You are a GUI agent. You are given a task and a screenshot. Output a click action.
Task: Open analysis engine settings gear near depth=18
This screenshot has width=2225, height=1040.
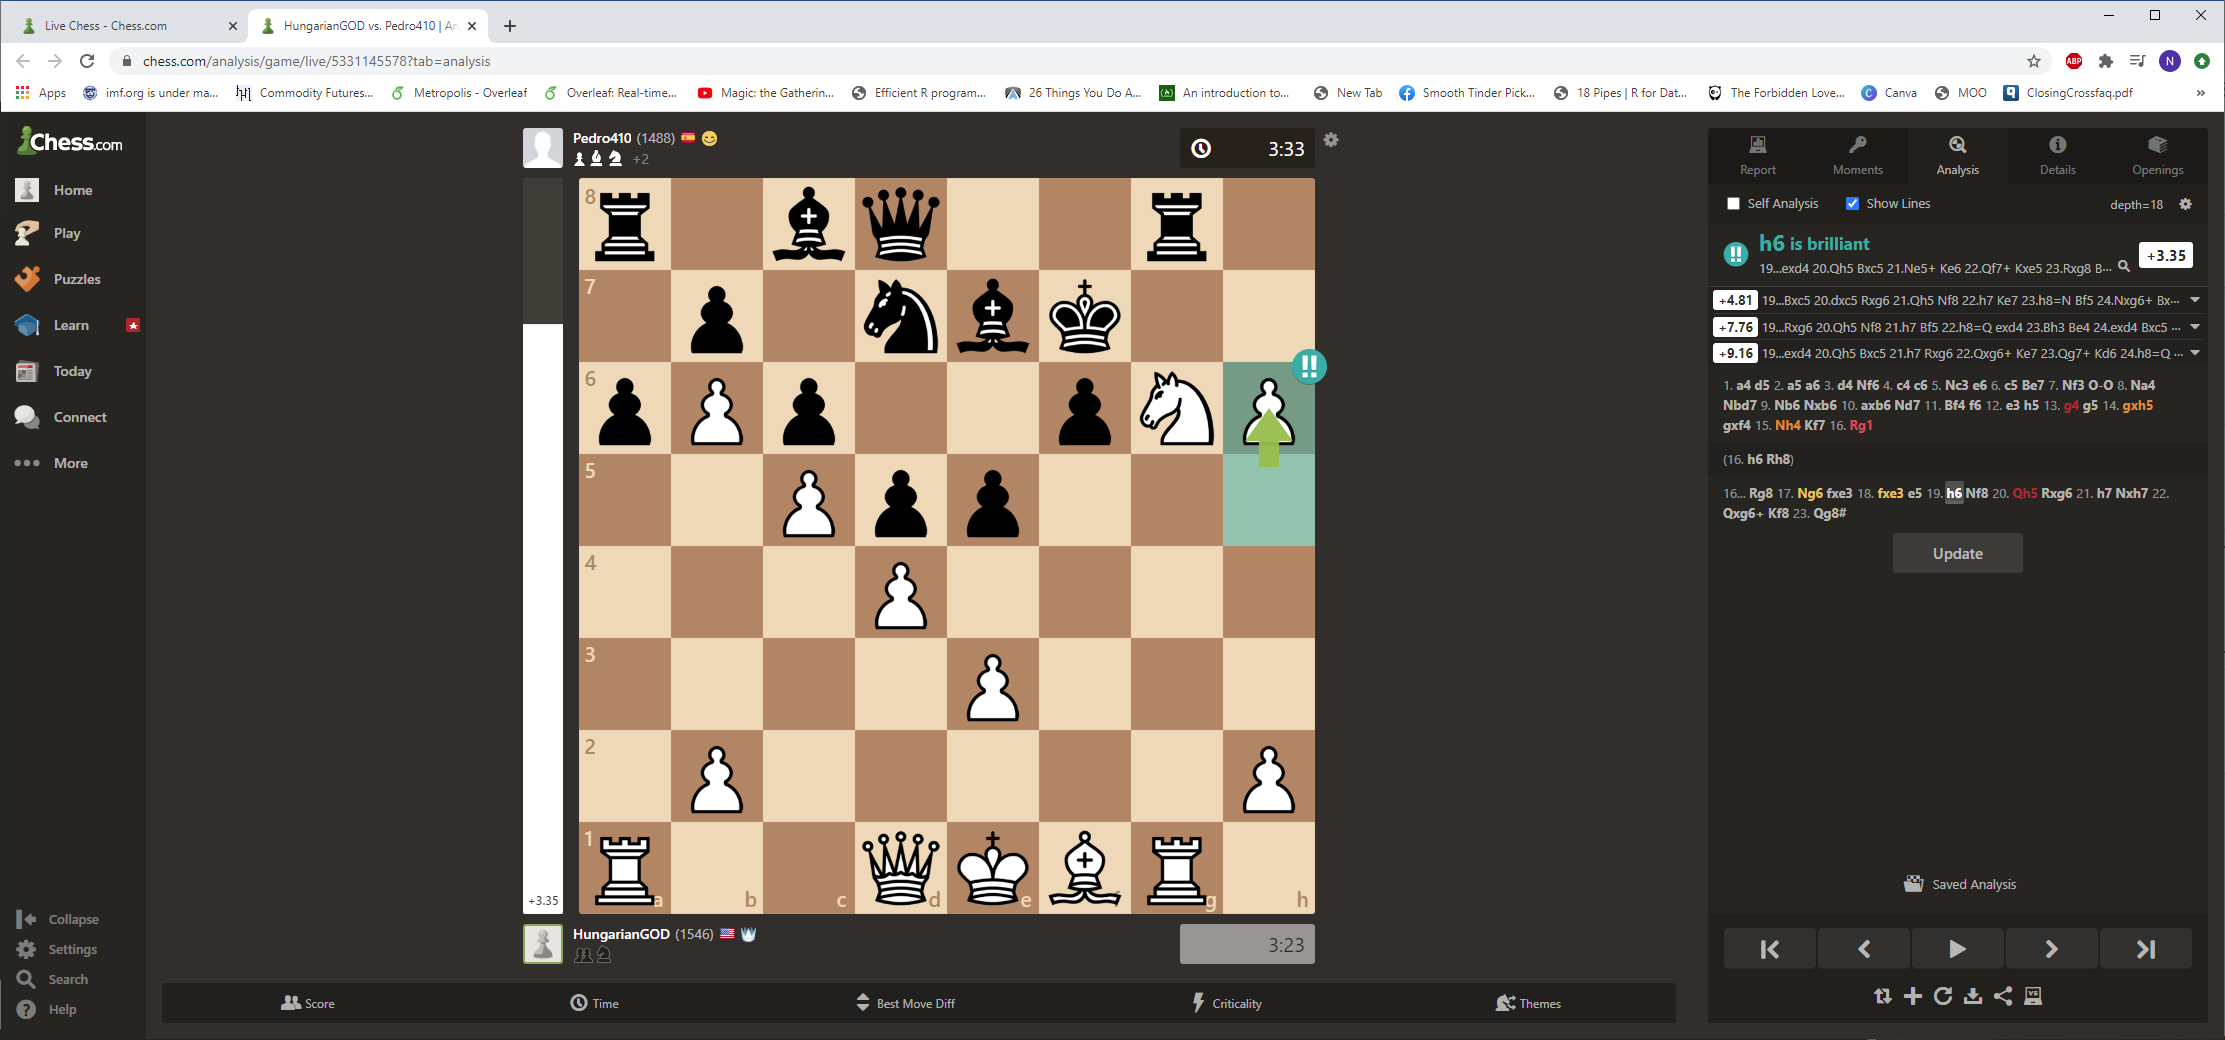click(x=2185, y=204)
